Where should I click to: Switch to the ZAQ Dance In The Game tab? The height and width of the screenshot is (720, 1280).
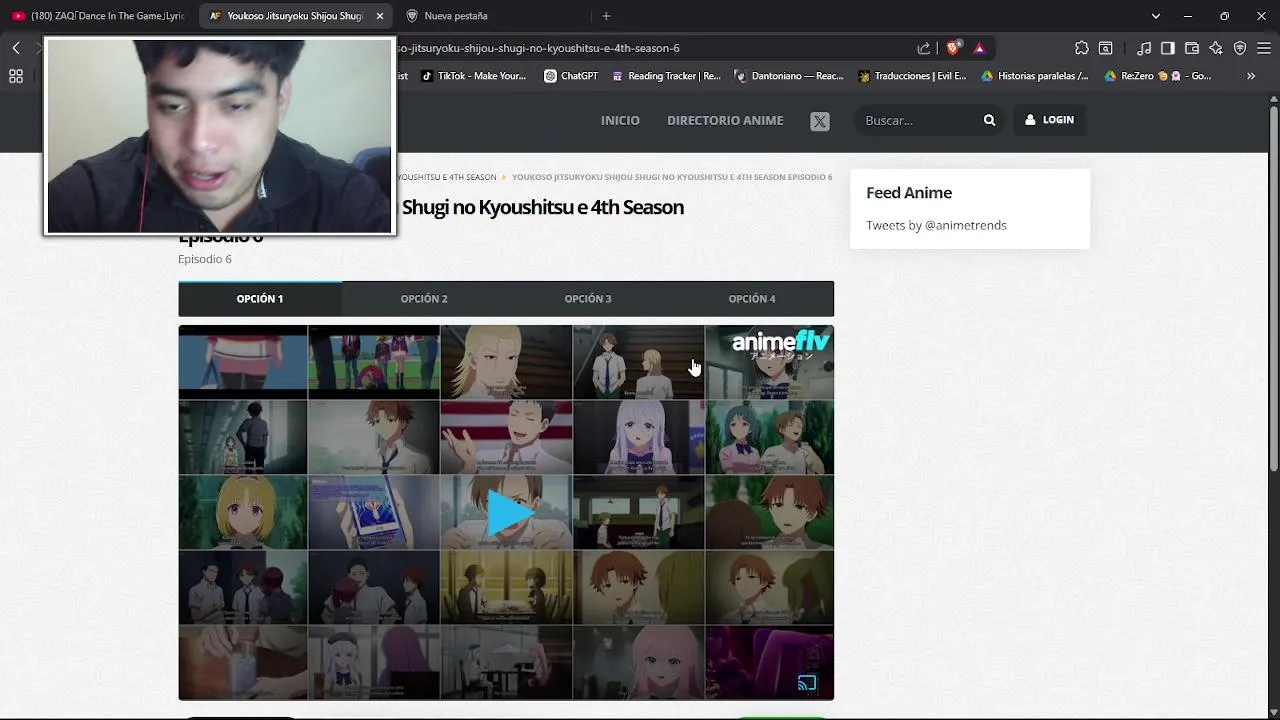(x=98, y=16)
